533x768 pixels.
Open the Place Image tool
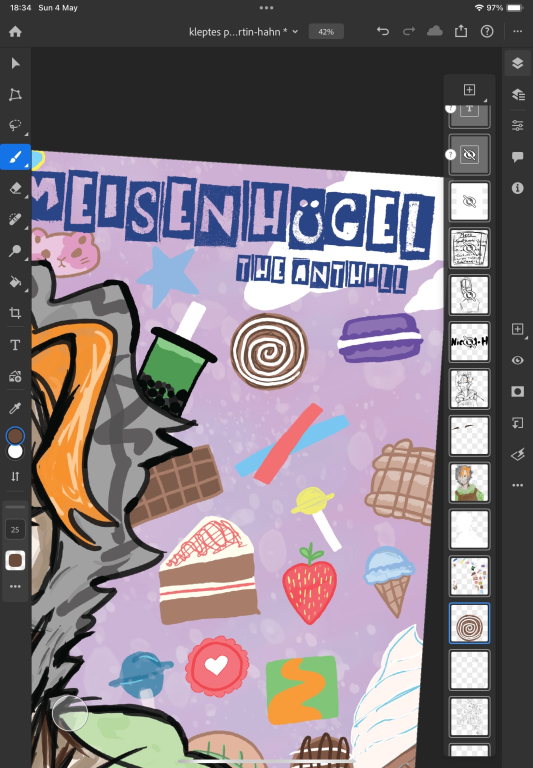point(15,376)
